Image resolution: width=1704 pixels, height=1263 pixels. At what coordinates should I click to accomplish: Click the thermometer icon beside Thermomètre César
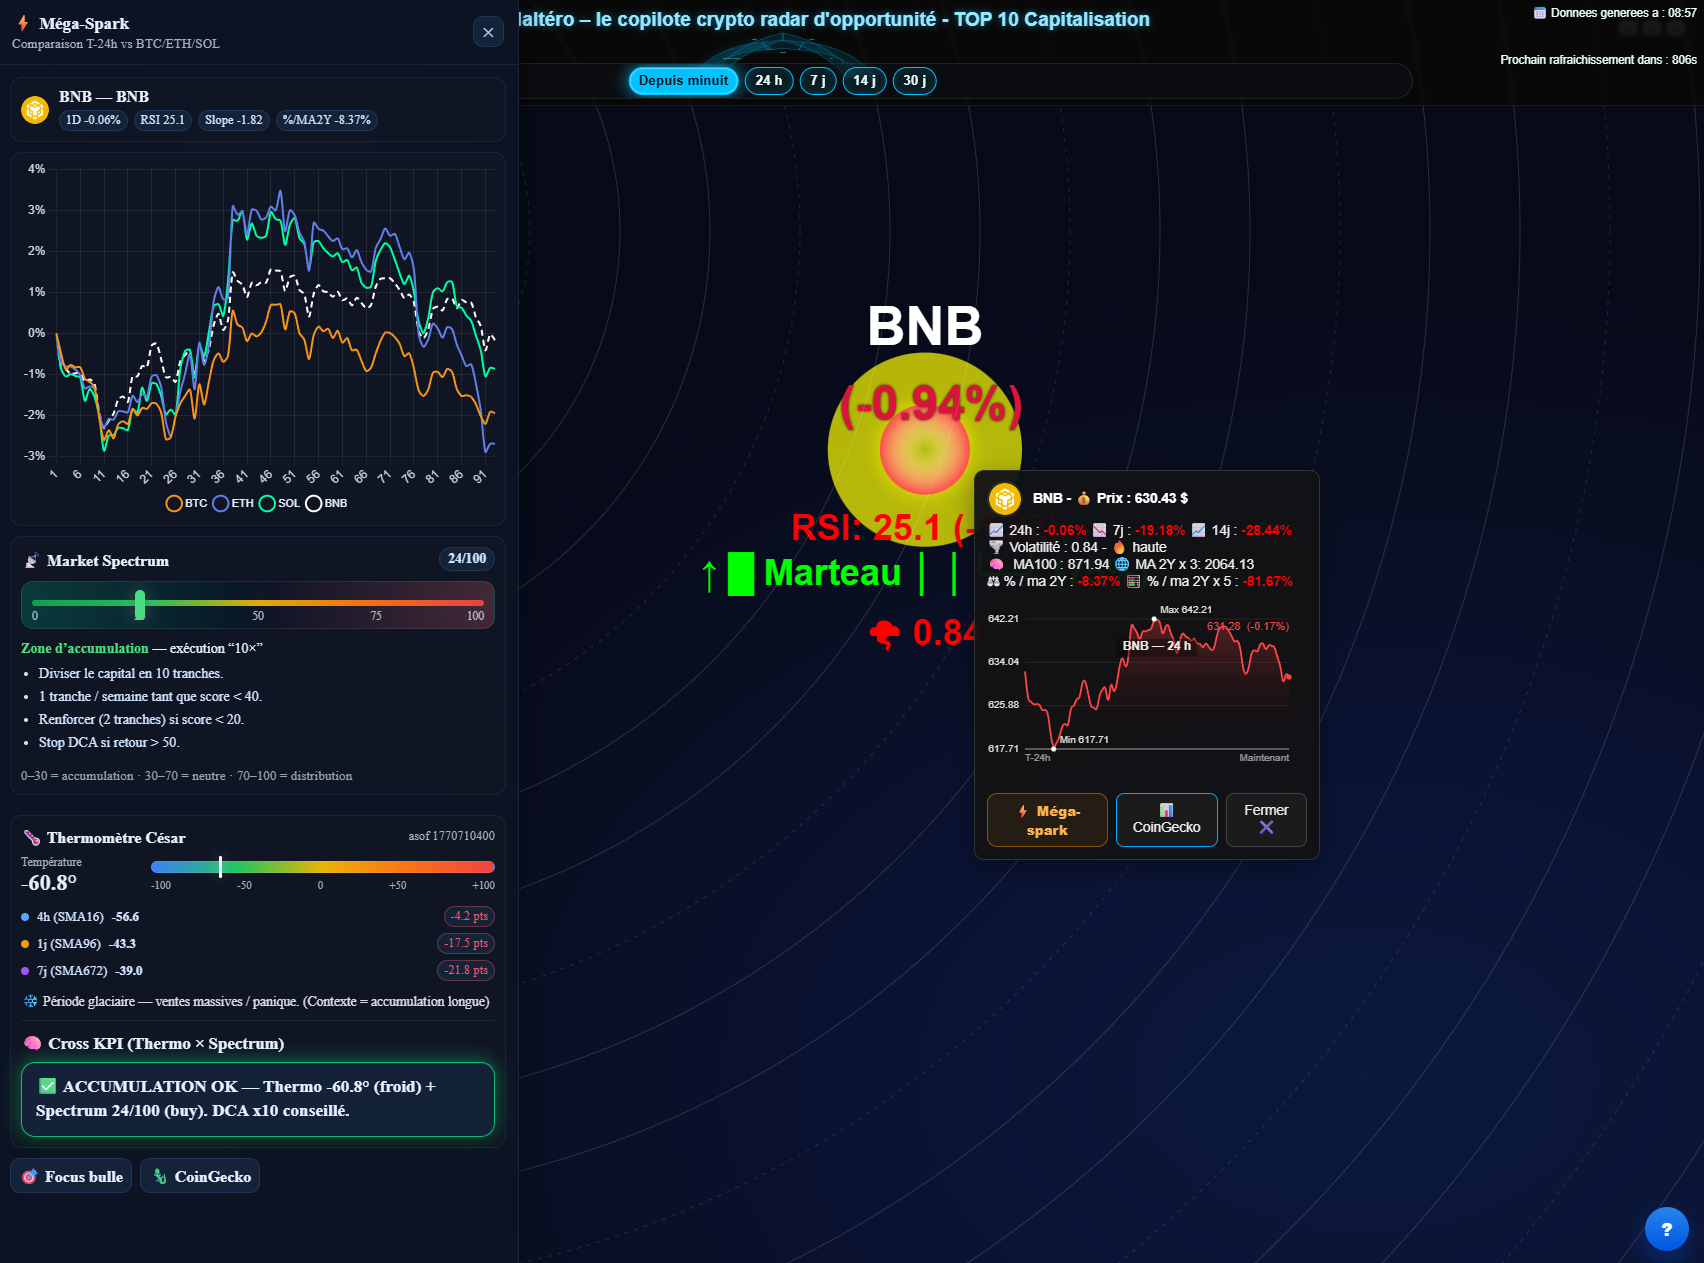[x=30, y=837]
